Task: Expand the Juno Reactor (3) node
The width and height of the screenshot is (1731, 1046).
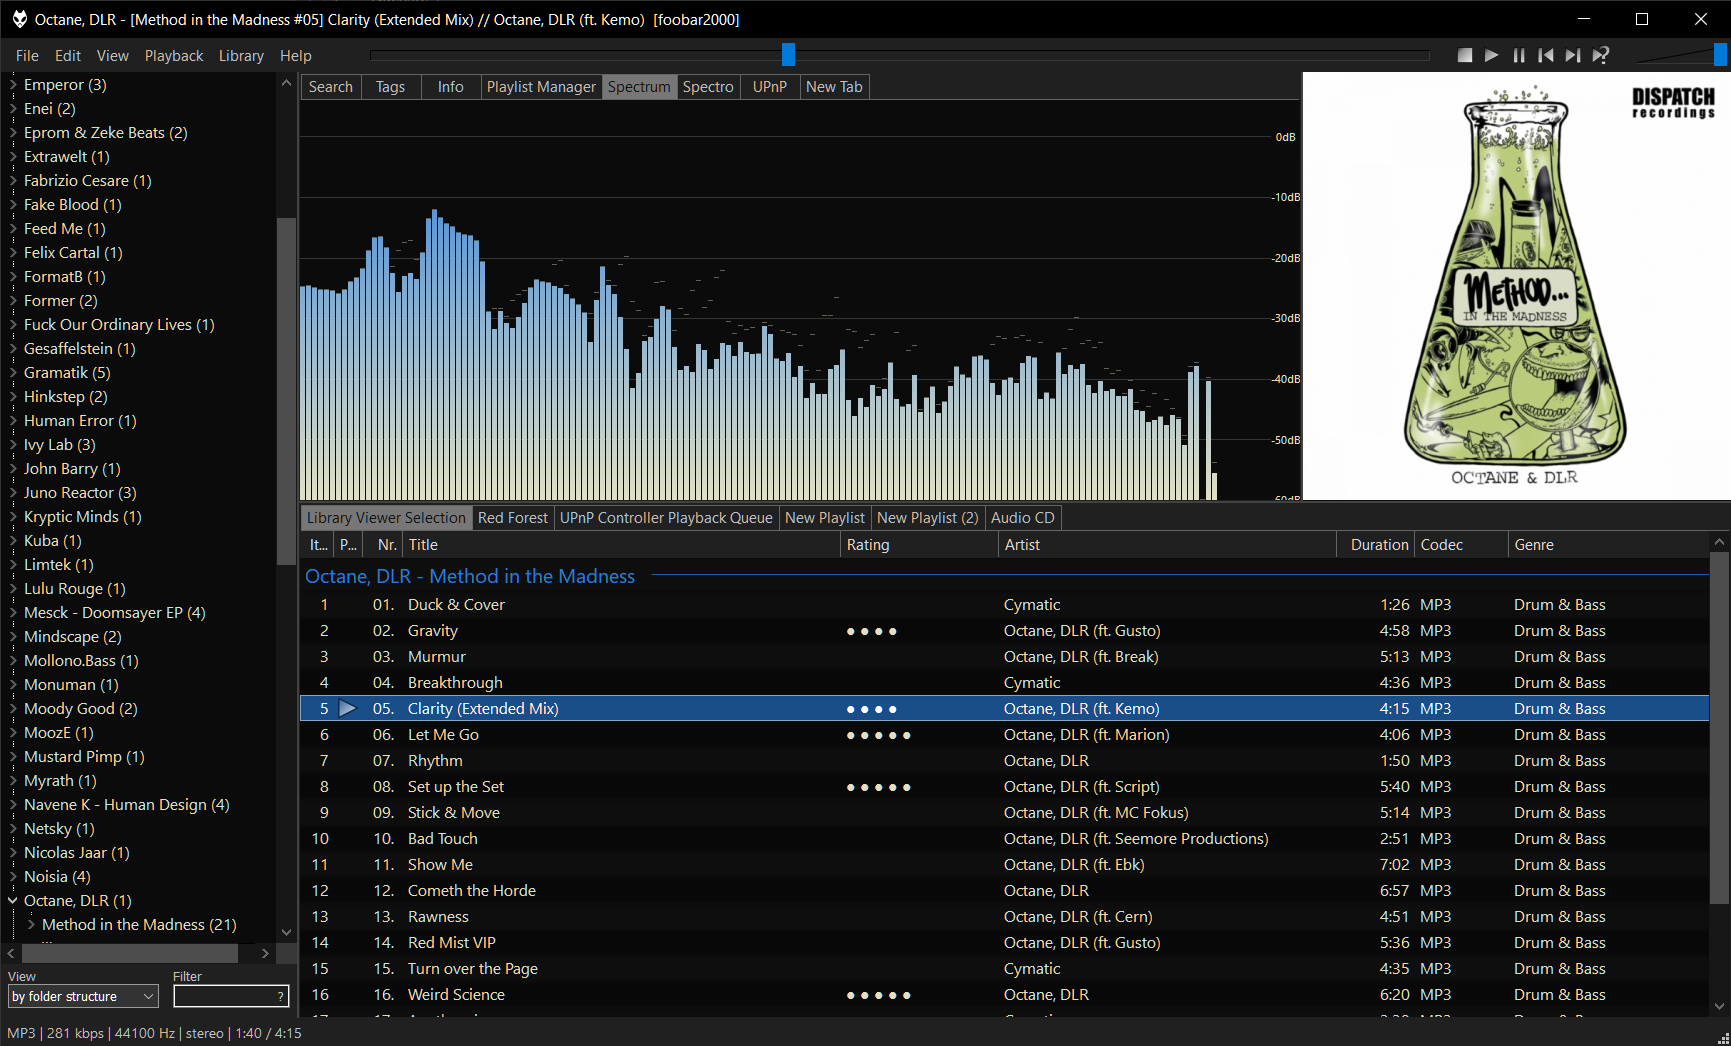Action: (x=13, y=493)
